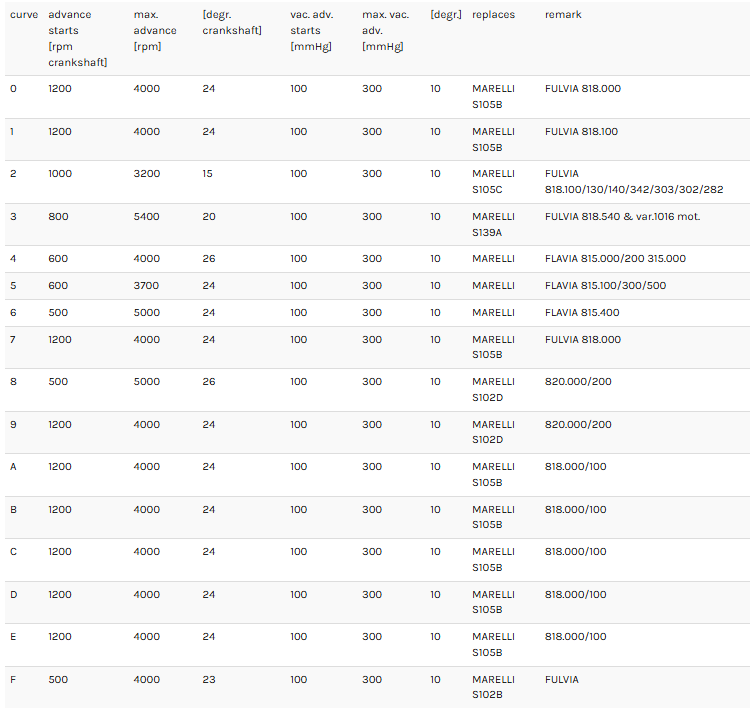Select the 'remark' column header
The image size is (751, 716).
563,15
